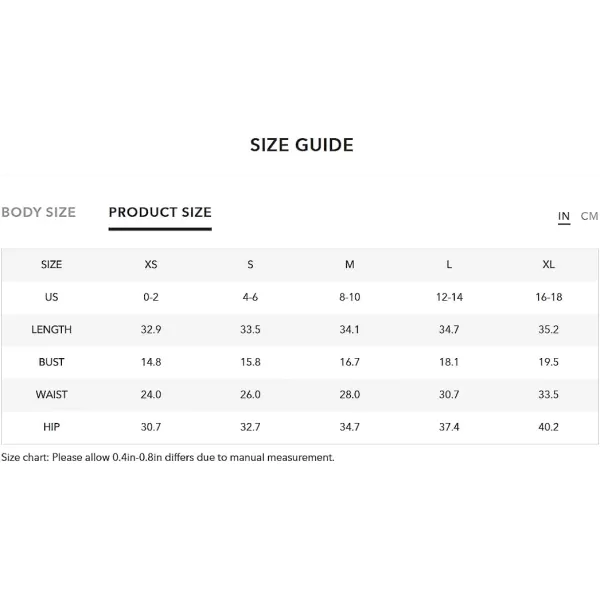The image size is (600, 600).
Task: Toggle units to CM
Action: coord(589,216)
